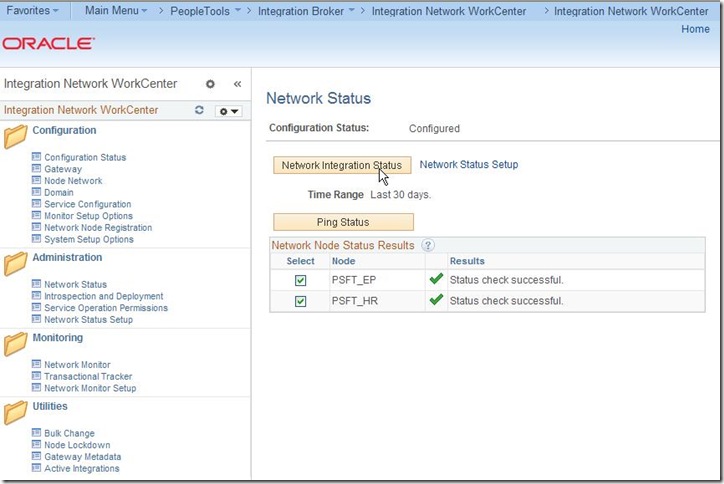
Task: Click the Administration folder icon
Action: click(x=15, y=263)
